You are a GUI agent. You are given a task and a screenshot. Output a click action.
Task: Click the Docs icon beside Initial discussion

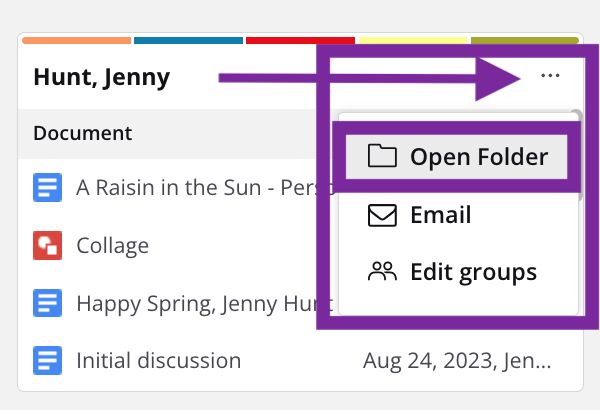tap(47, 360)
